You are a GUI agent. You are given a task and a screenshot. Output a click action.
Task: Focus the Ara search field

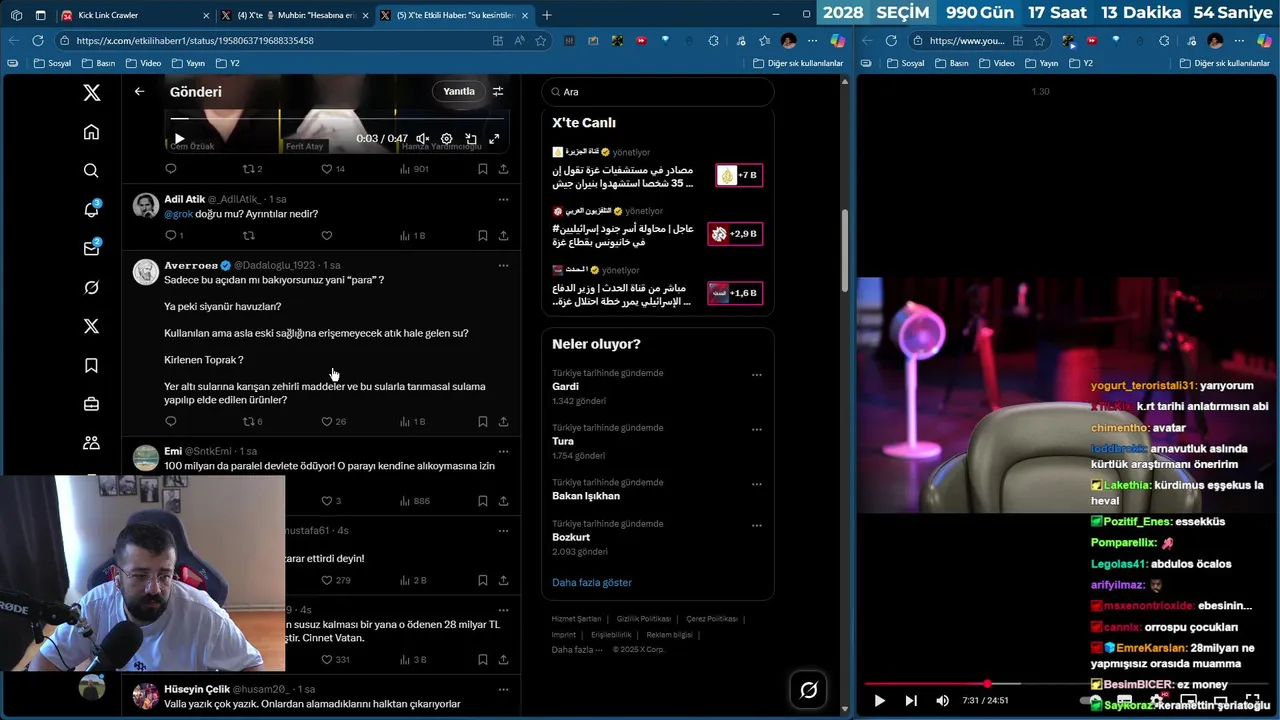coord(658,91)
